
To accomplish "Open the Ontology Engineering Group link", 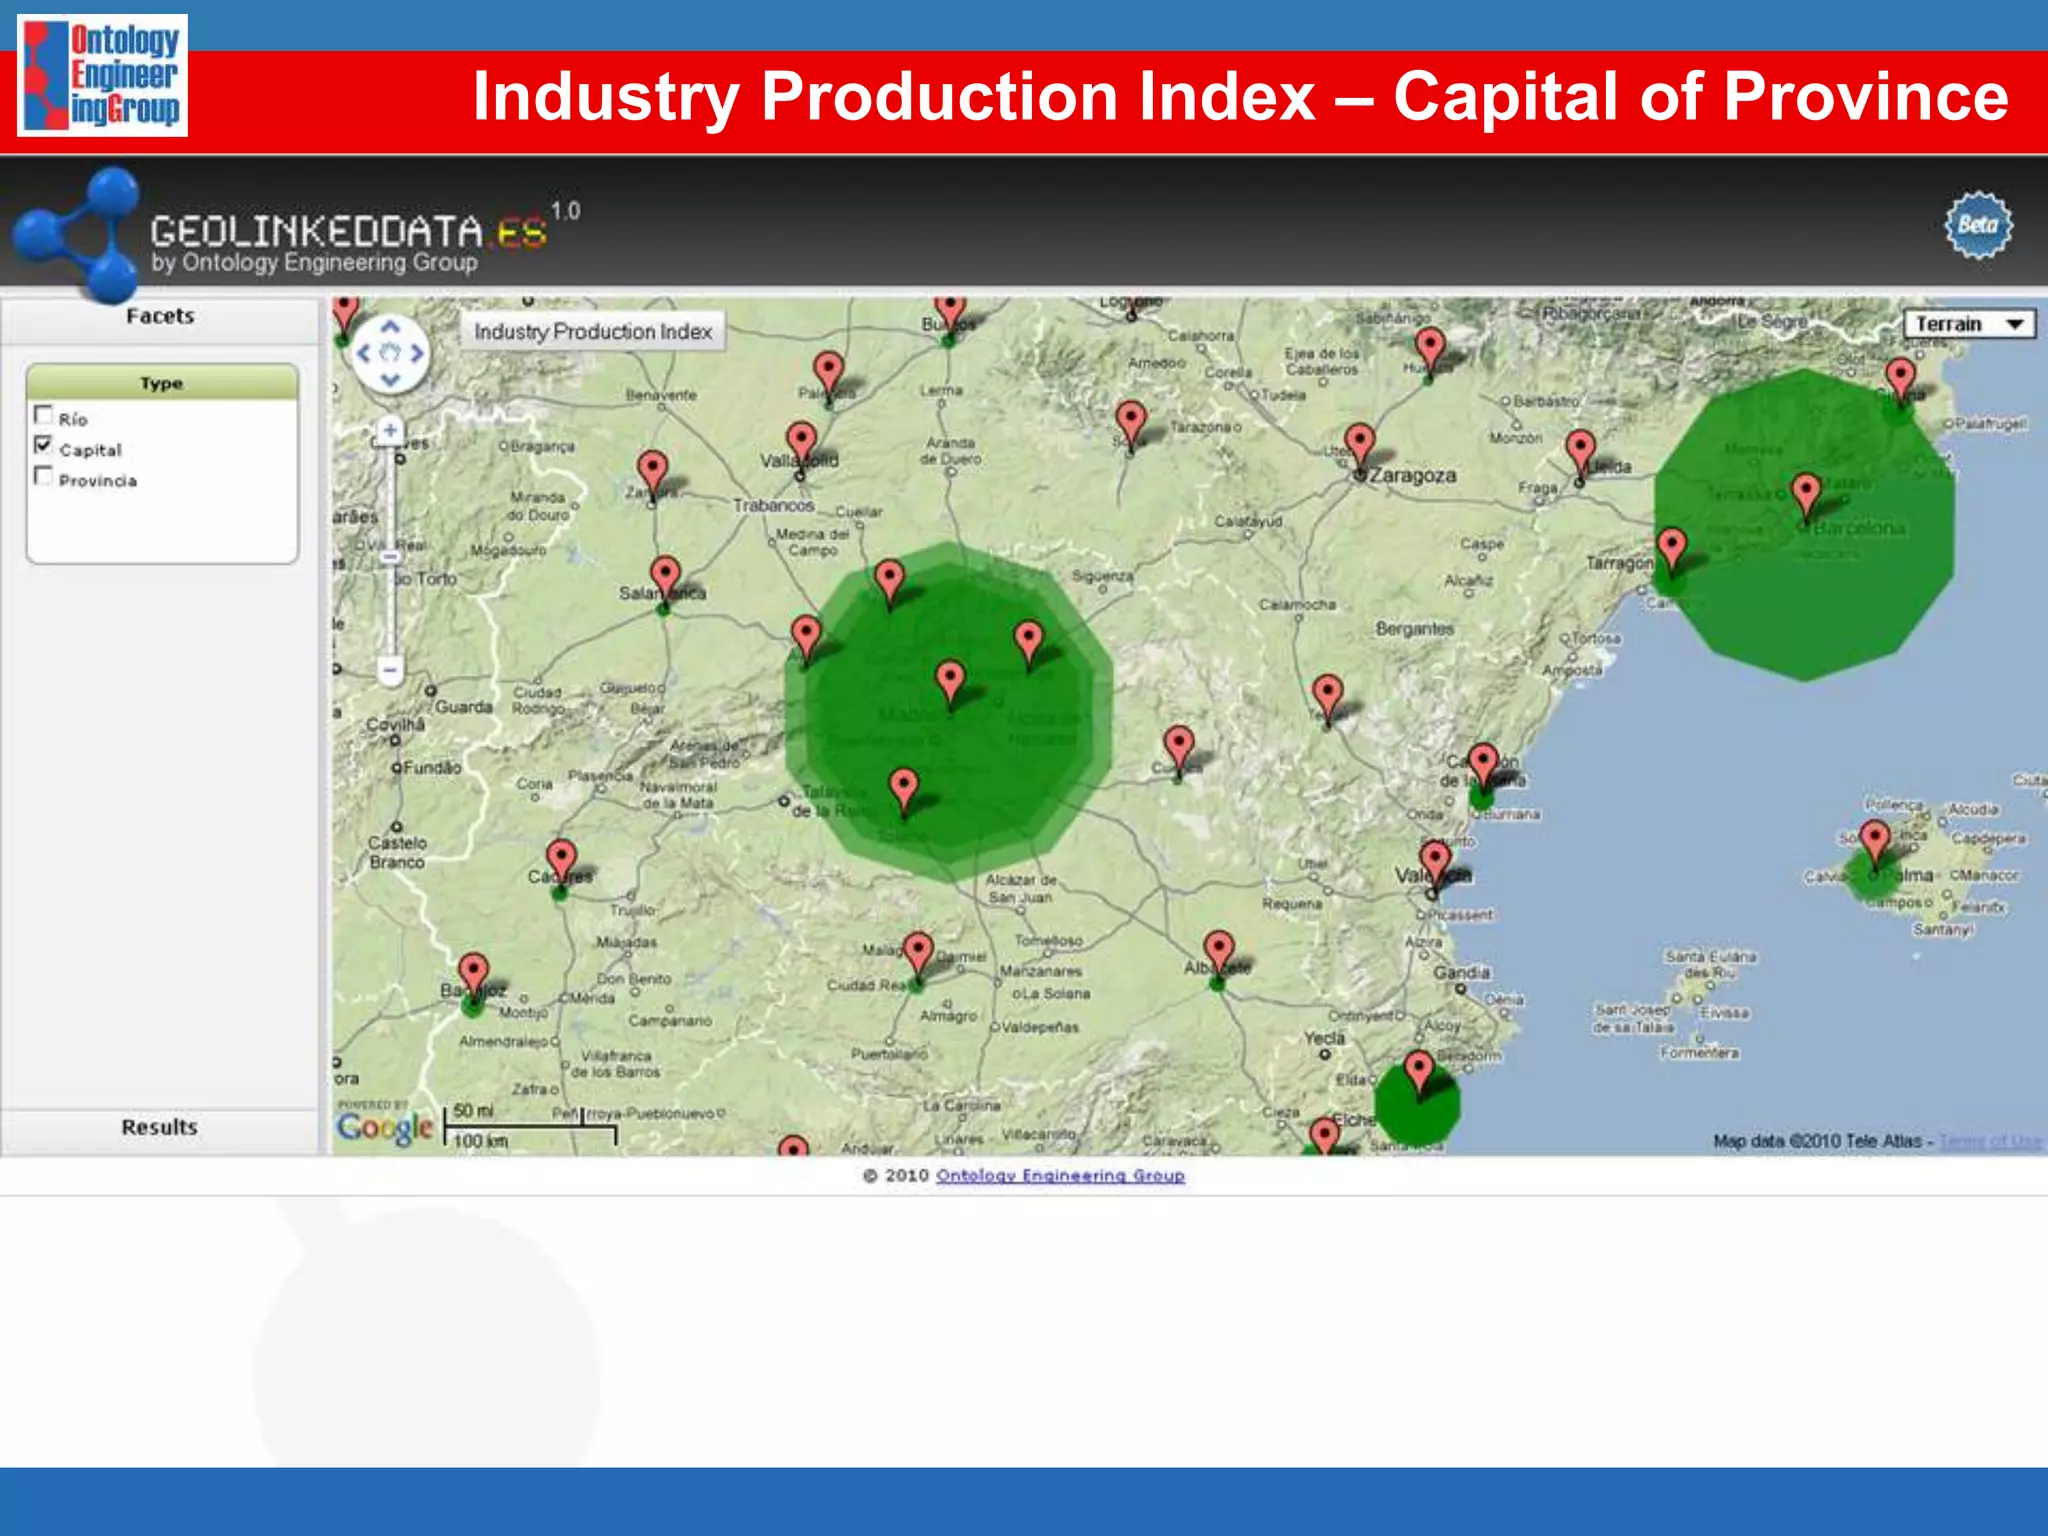I will 1059,1176.
